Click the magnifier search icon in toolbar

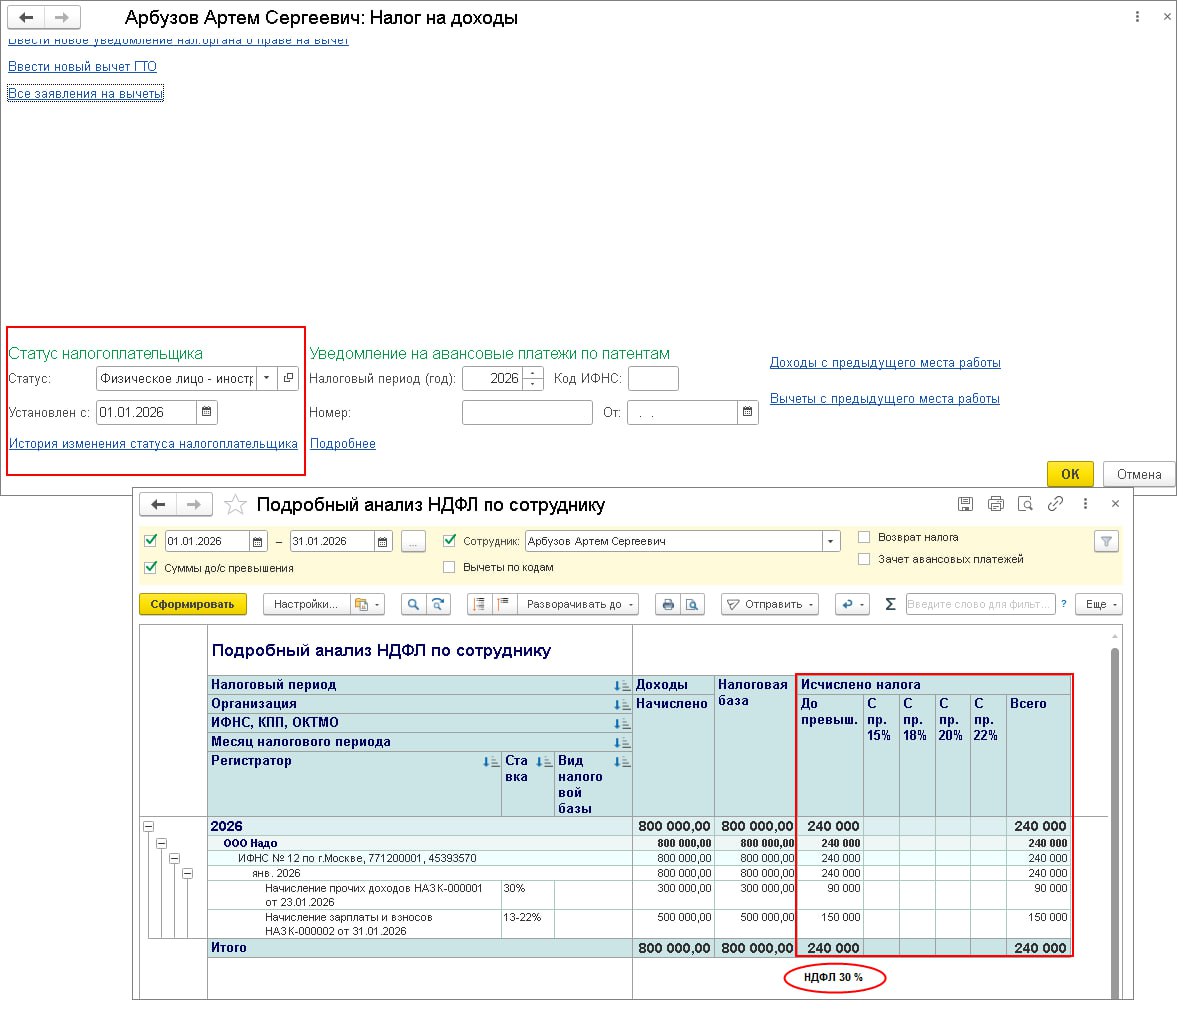(413, 604)
